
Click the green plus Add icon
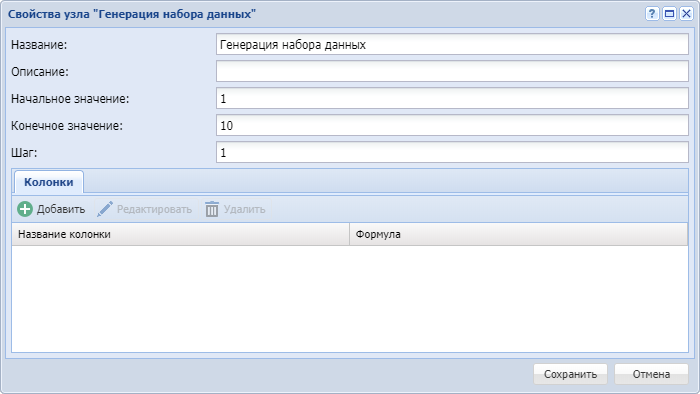[25, 209]
